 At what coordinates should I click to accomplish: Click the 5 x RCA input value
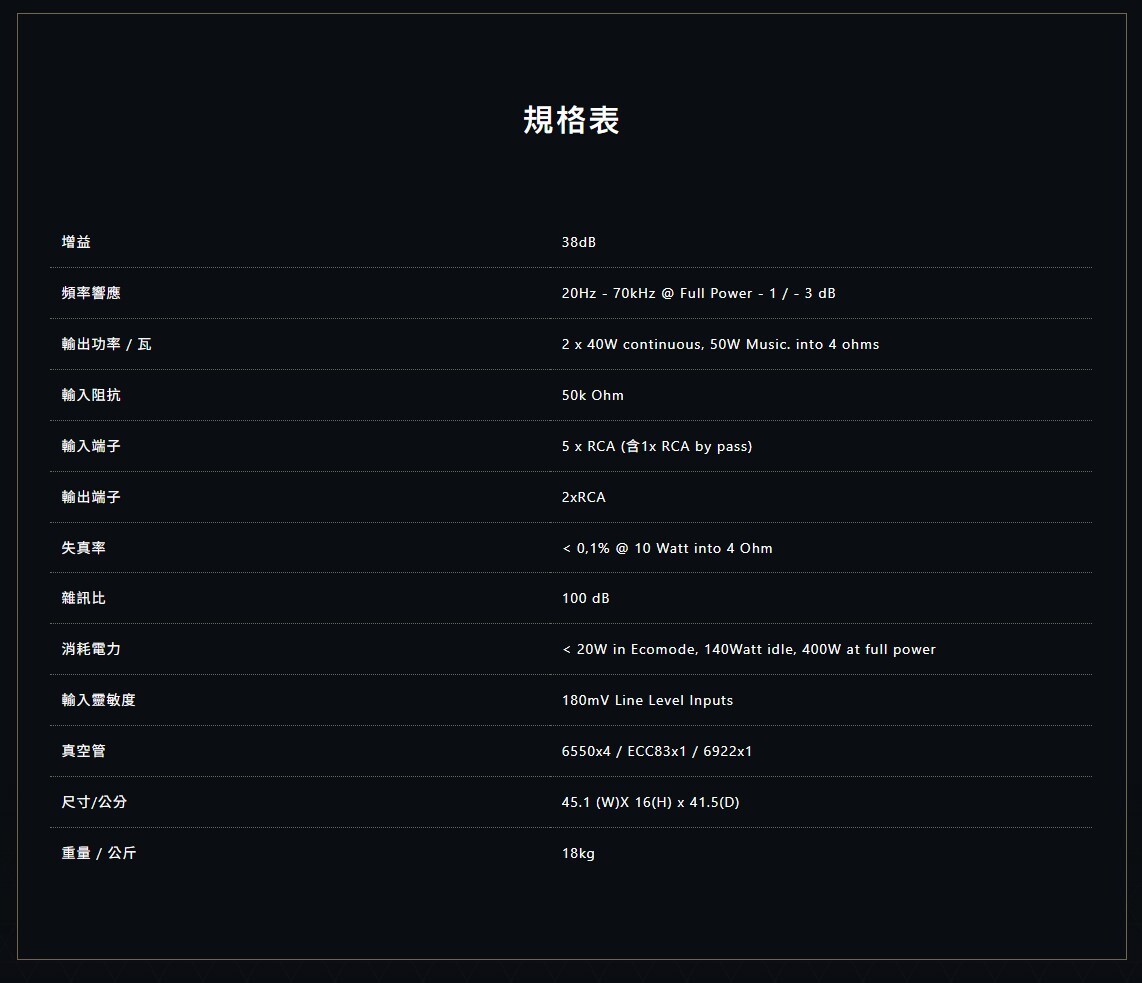(x=657, y=446)
